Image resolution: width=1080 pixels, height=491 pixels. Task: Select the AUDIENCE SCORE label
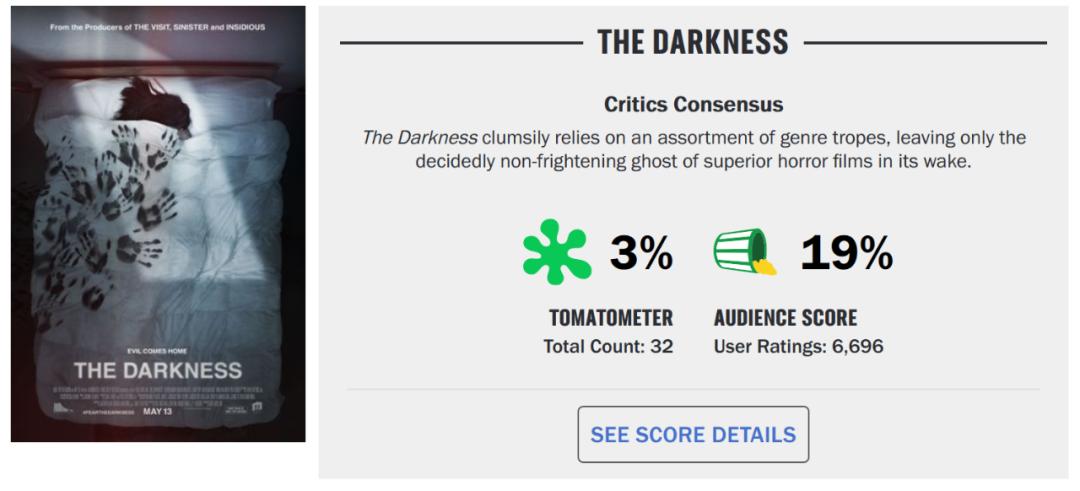785,318
